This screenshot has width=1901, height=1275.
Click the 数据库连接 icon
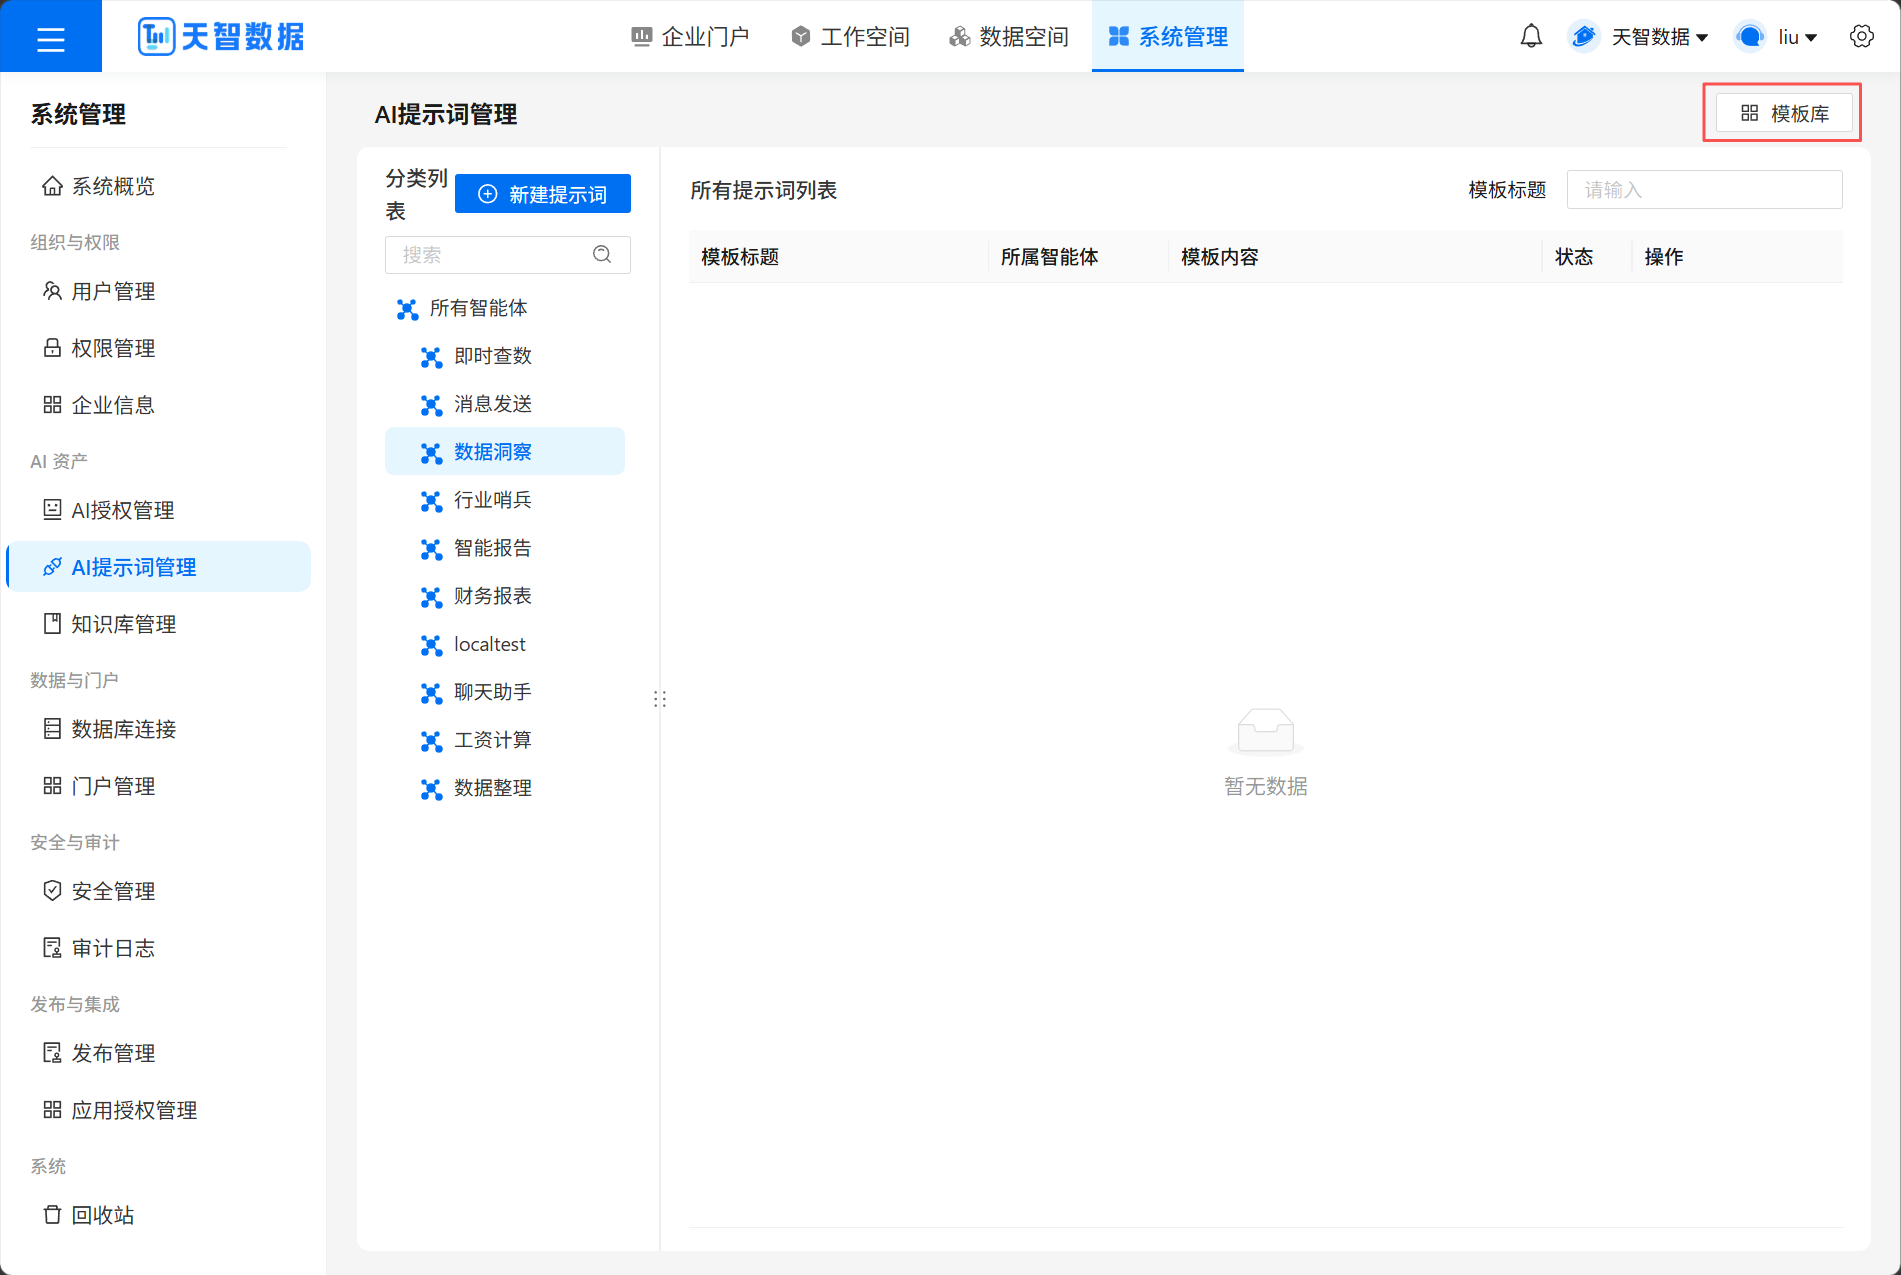[x=52, y=729]
